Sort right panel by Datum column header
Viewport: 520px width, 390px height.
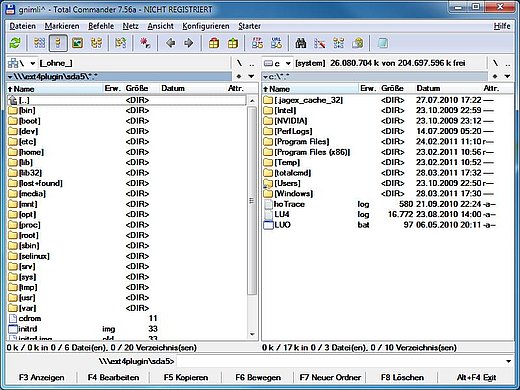click(448, 89)
